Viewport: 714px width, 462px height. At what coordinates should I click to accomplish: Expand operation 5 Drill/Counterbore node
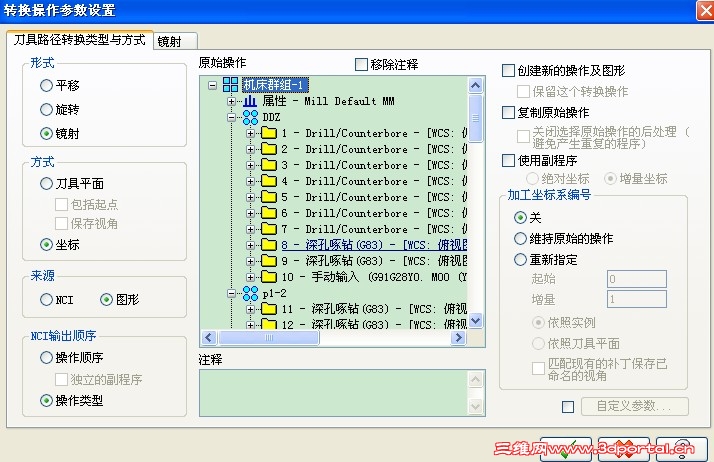[250, 197]
